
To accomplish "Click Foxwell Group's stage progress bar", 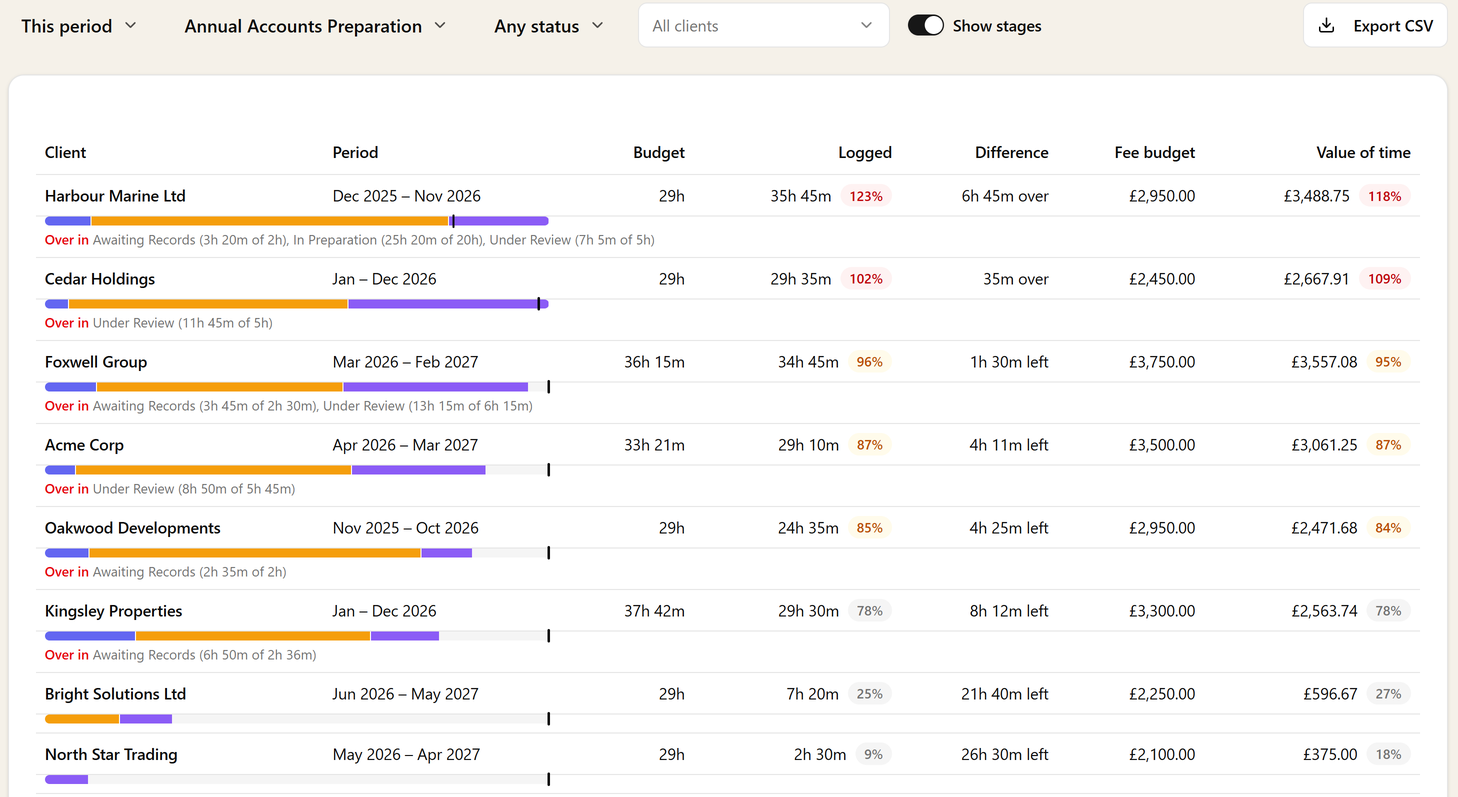I will tap(297, 387).
